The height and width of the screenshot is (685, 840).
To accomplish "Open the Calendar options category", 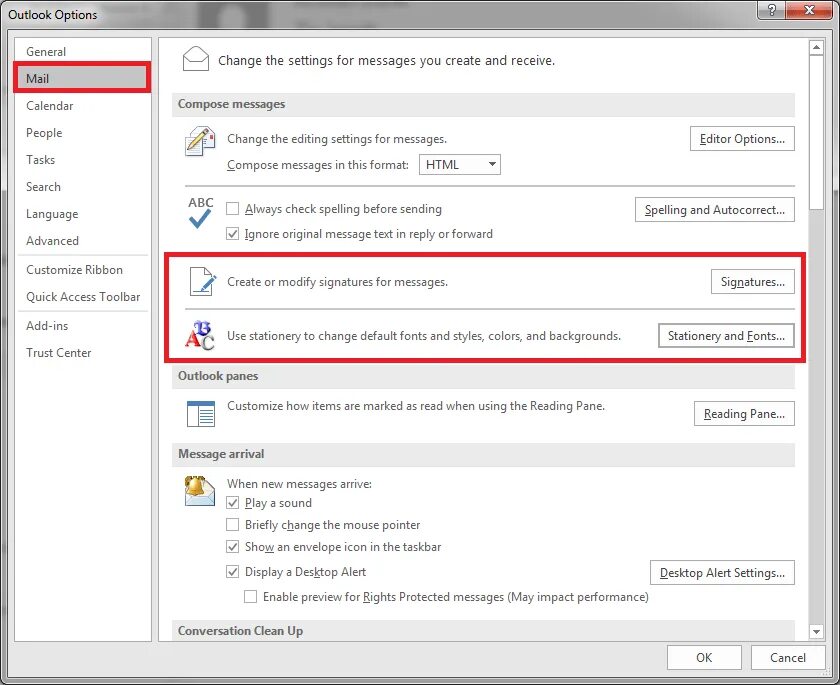I will 82,106.
